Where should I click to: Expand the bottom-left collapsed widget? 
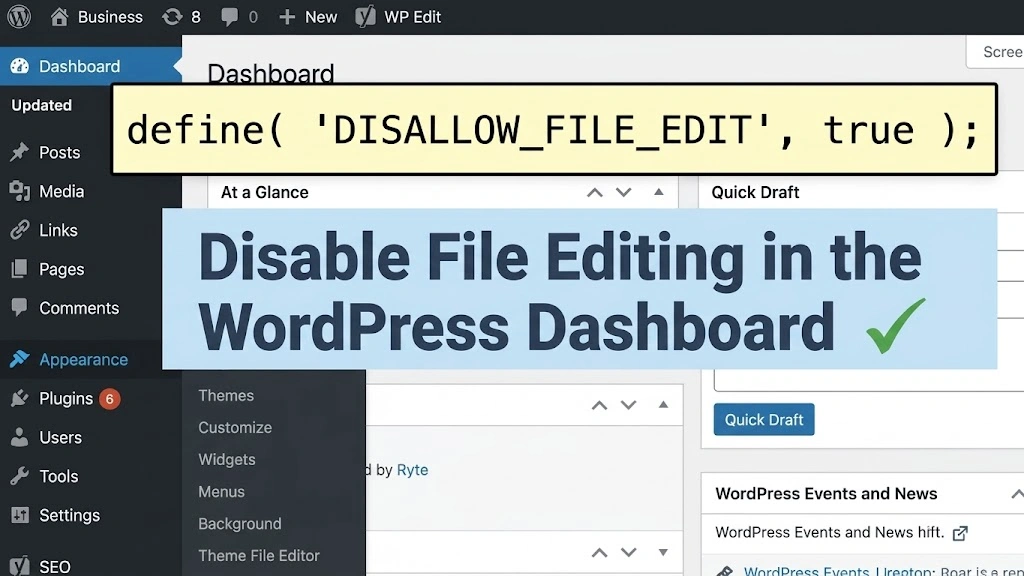pos(664,552)
